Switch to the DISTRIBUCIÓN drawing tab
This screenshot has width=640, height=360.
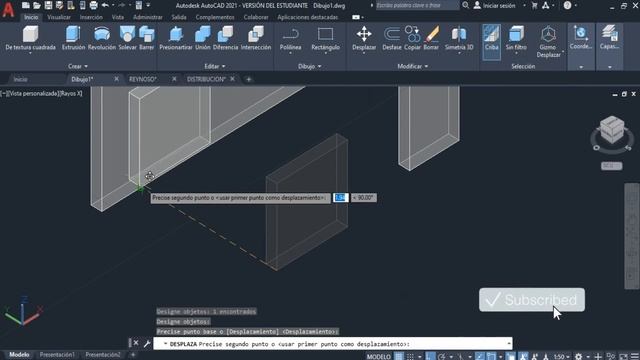(x=206, y=79)
